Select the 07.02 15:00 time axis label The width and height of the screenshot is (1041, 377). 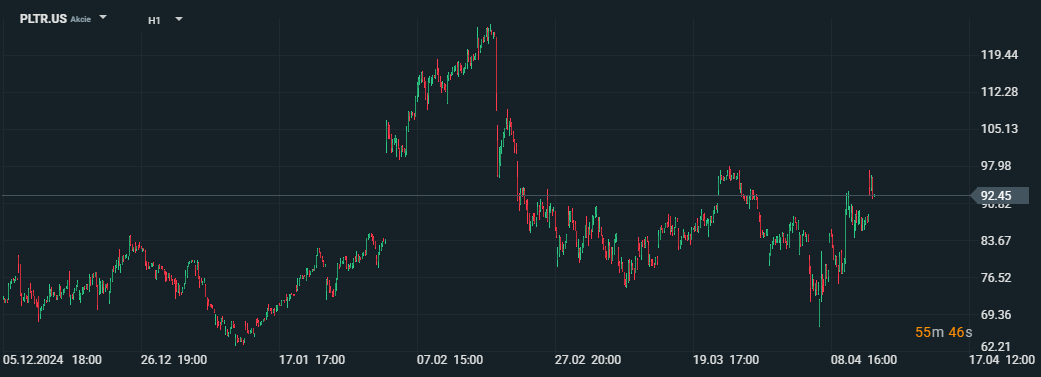449,360
